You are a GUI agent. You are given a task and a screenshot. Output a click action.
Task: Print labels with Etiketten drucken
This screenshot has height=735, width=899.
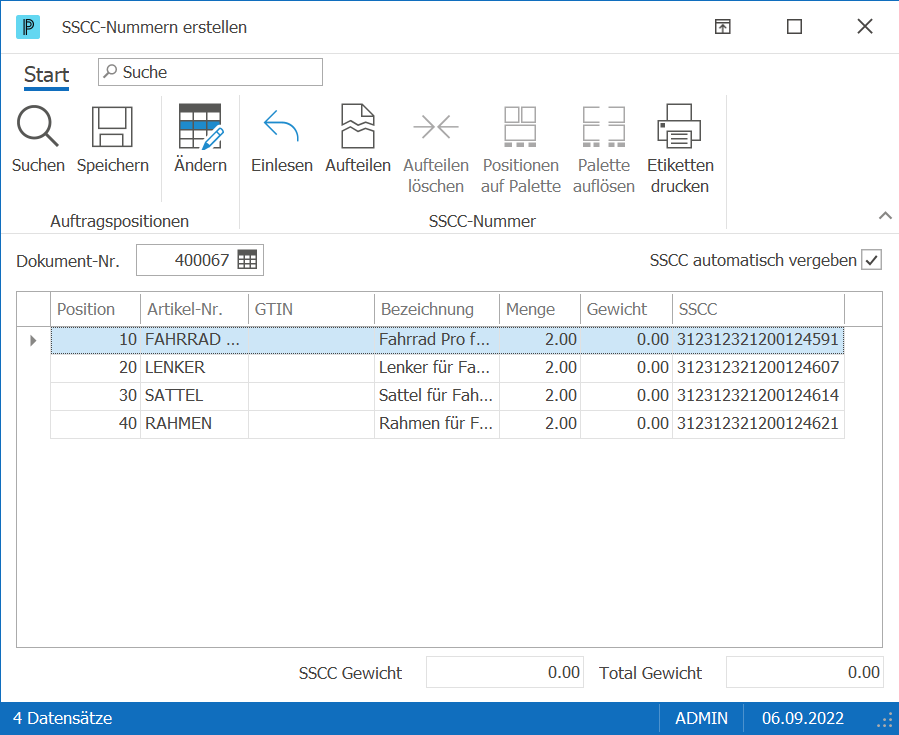point(680,126)
